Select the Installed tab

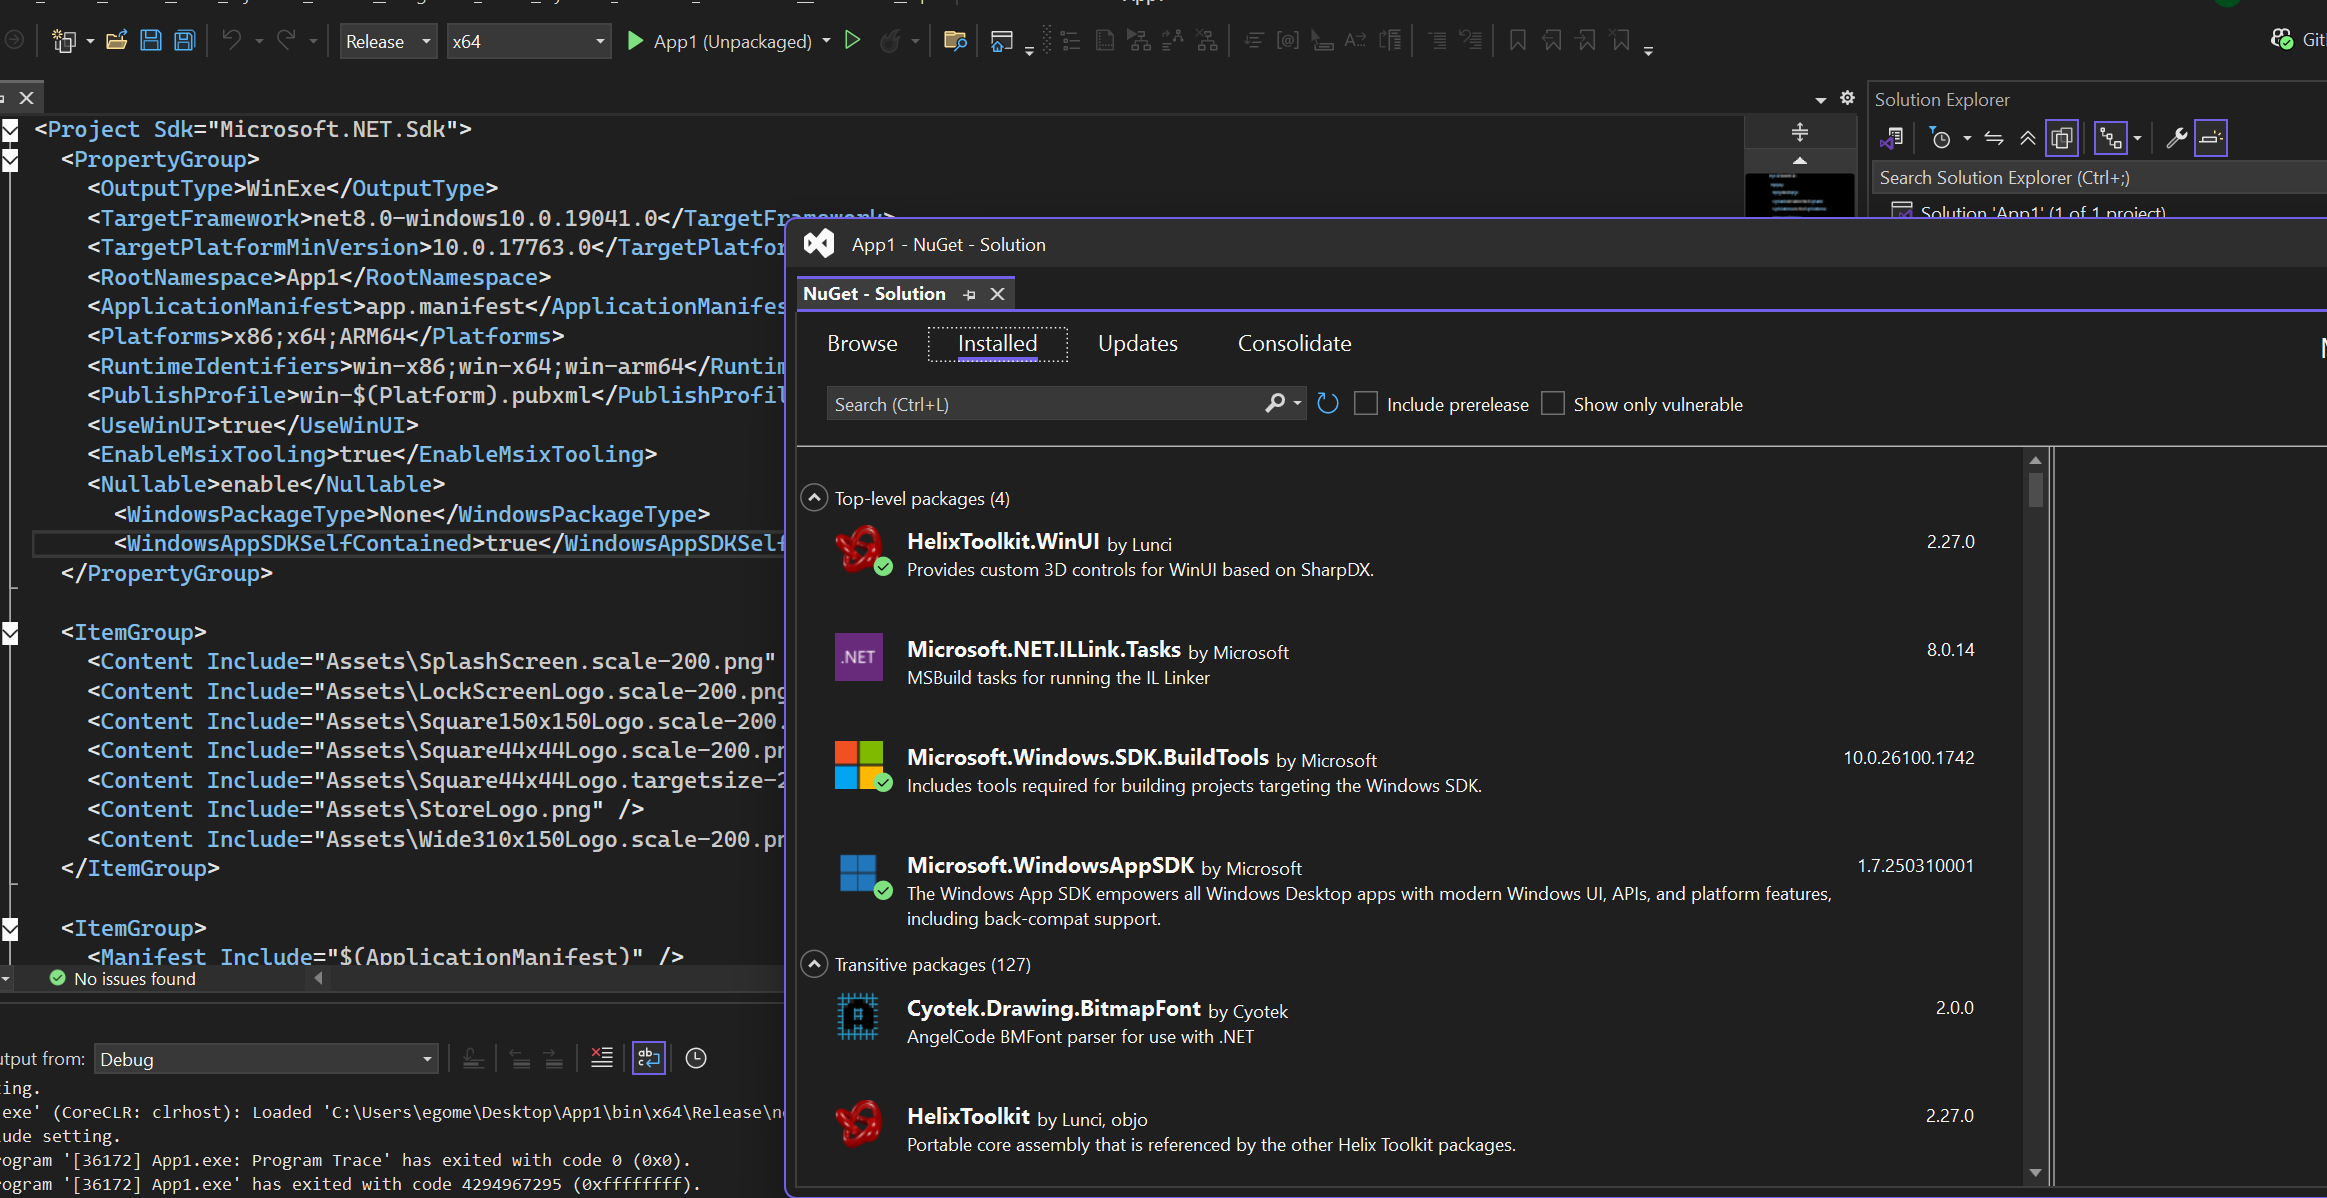[997, 343]
